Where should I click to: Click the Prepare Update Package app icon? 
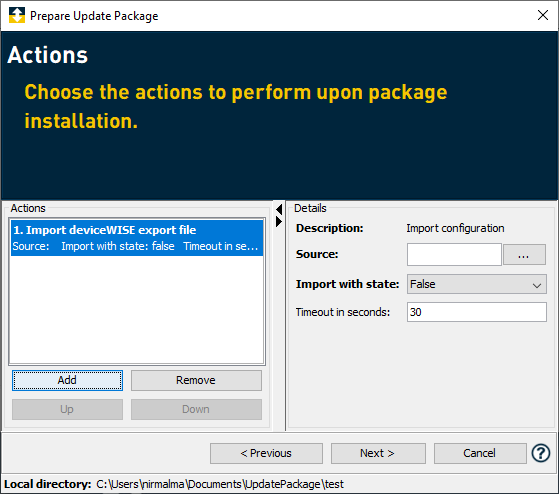click(17, 15)
